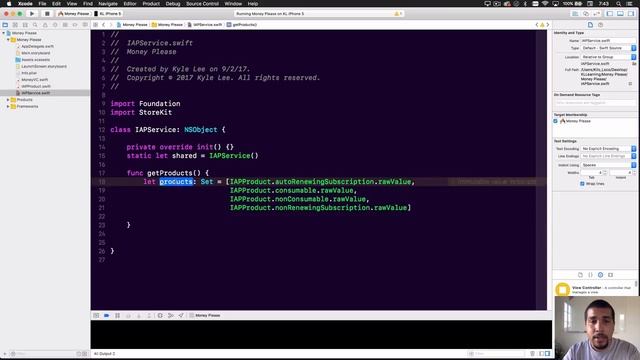Show the Standard editor
Screen dimensions: 640x360
point(575,13)
